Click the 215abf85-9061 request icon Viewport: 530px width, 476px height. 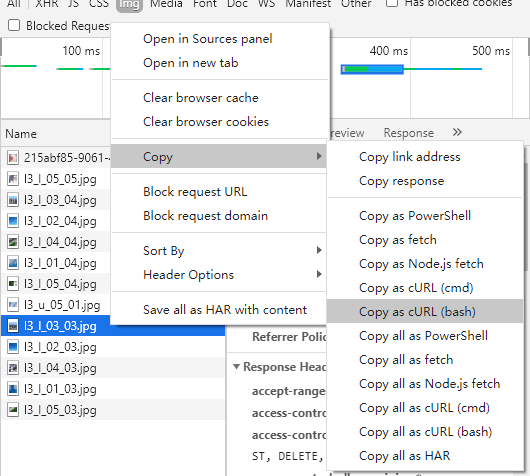(13, 158)
